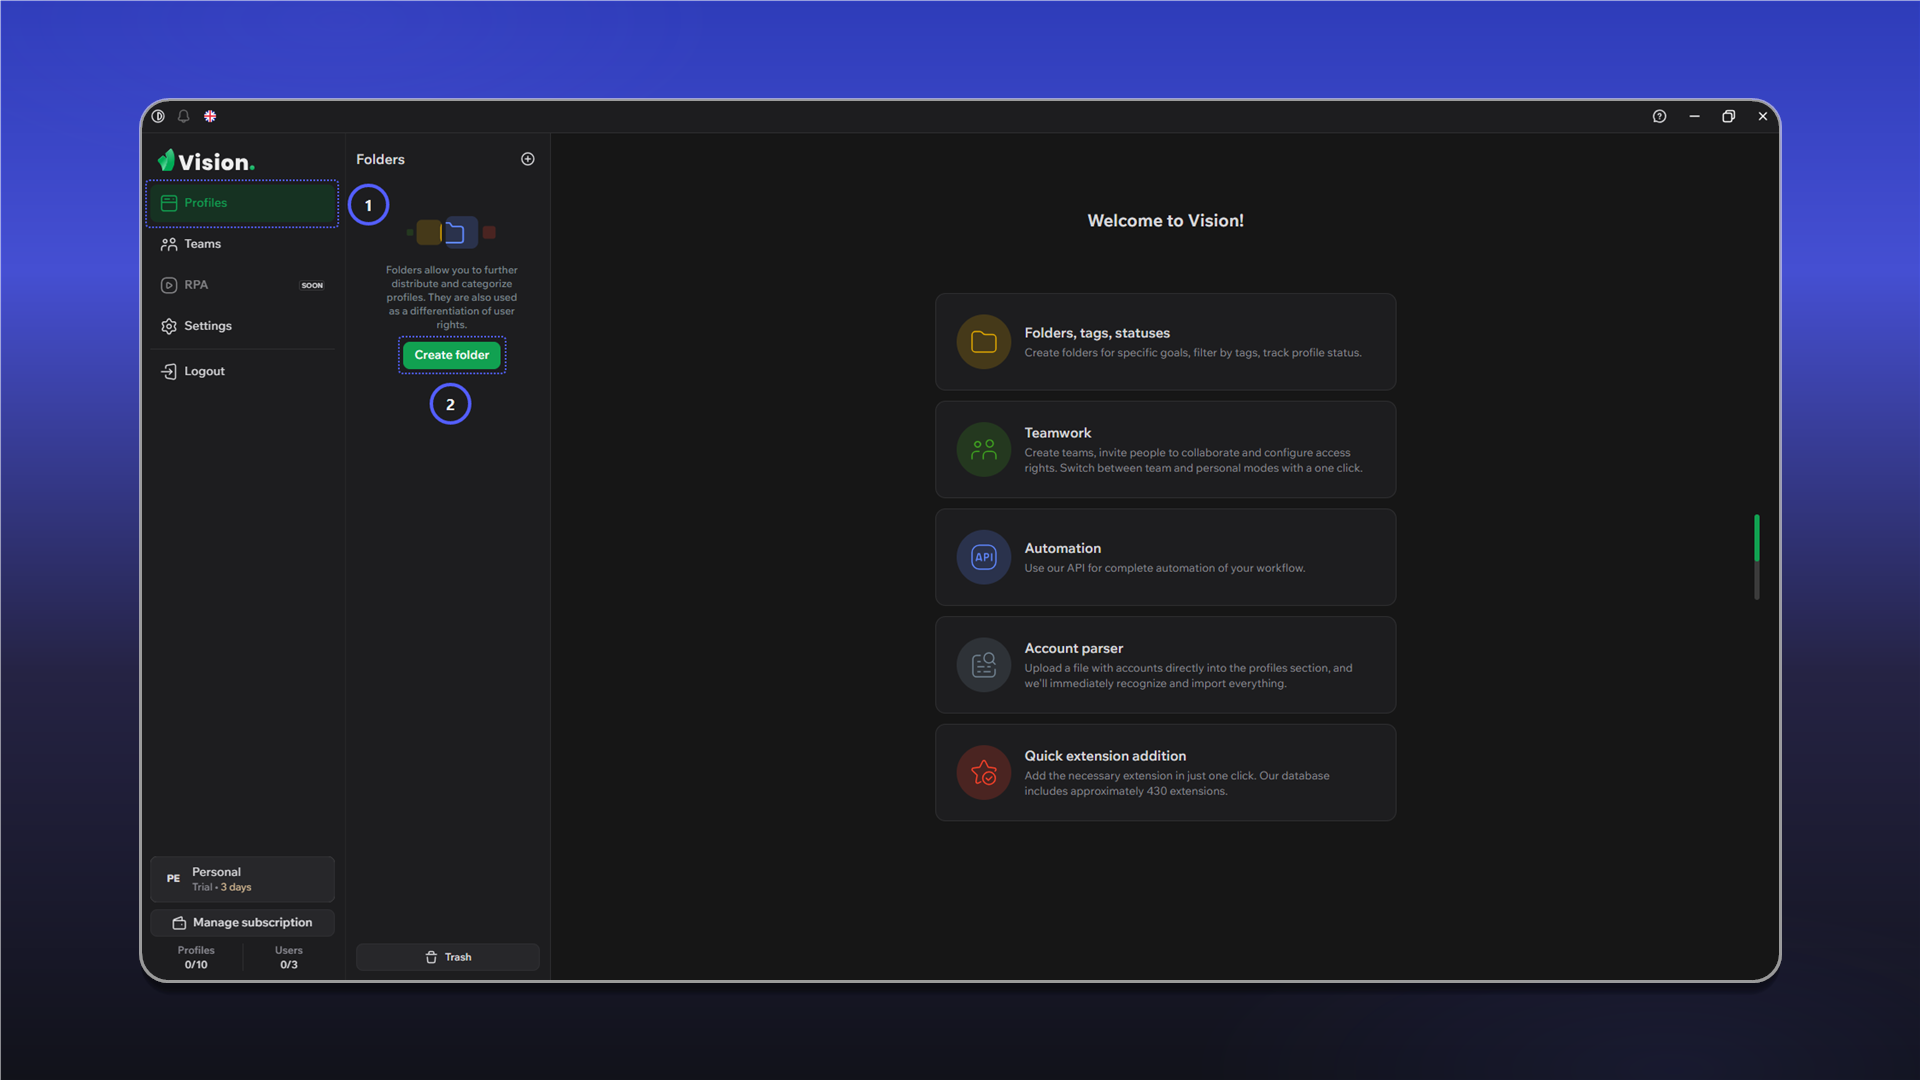Screen dimensions: 1920x1080
Task: Click the blue API Automation icon
Action: coord(984,557)
